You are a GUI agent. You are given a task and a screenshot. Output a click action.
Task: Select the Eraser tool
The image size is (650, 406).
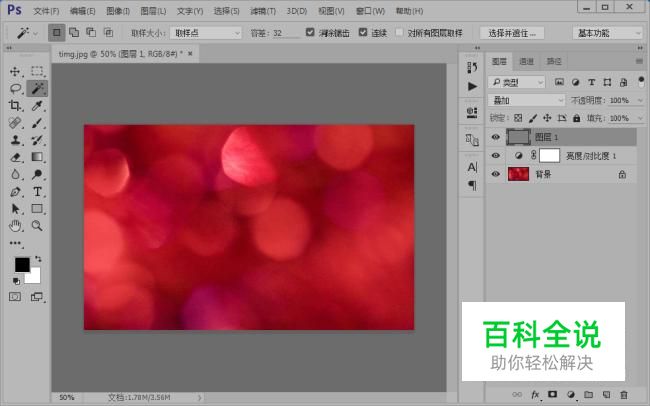15,157
